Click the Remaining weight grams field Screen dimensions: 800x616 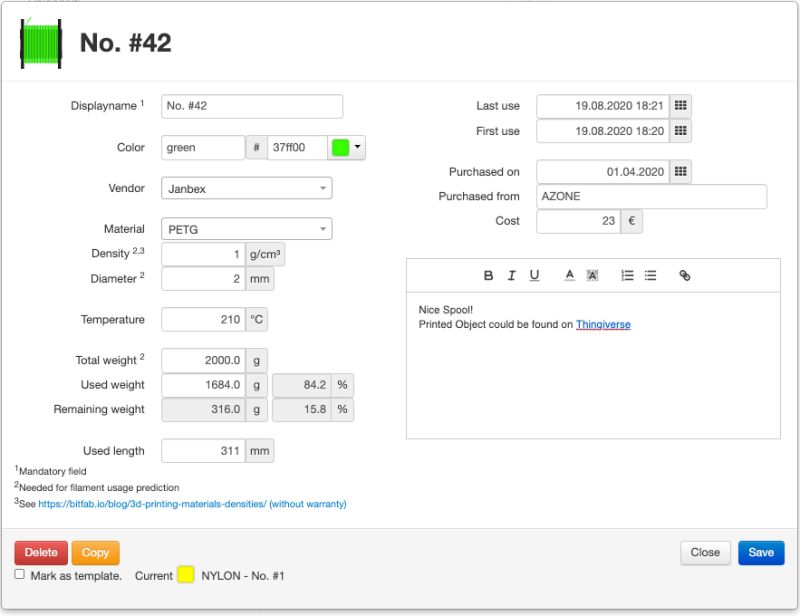[203, 409]
